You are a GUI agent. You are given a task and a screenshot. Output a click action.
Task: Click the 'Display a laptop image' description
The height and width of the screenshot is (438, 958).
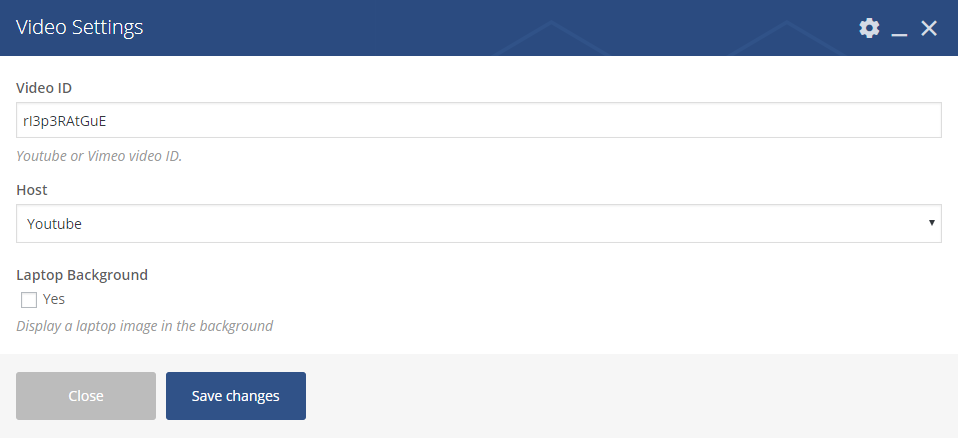point(144,326)
